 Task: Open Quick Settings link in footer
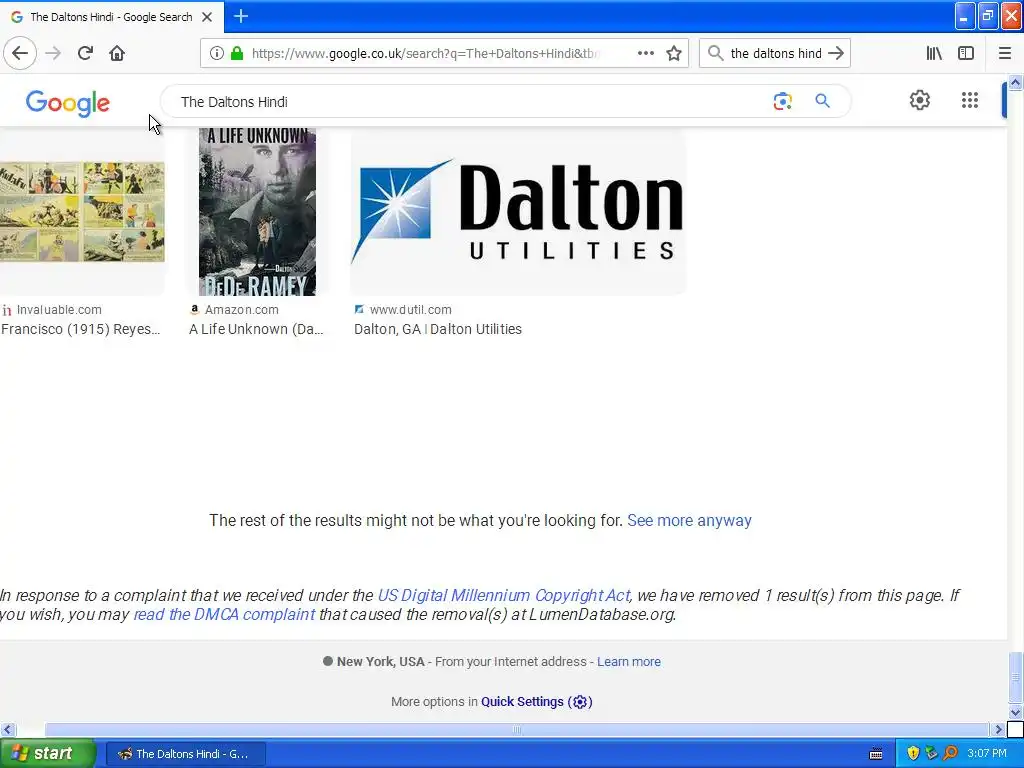click(537, 701)
